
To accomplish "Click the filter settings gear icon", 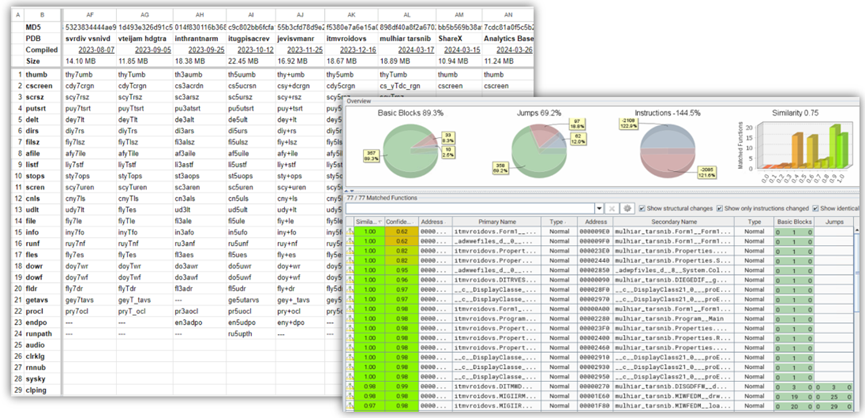I will click(627, 208).
